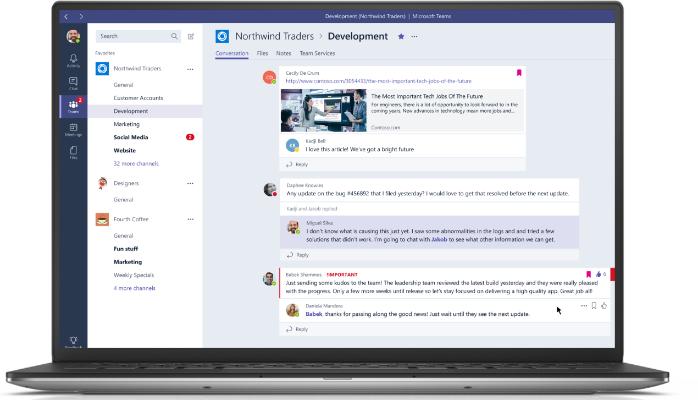Switch to the Files tab

[262, 53]
